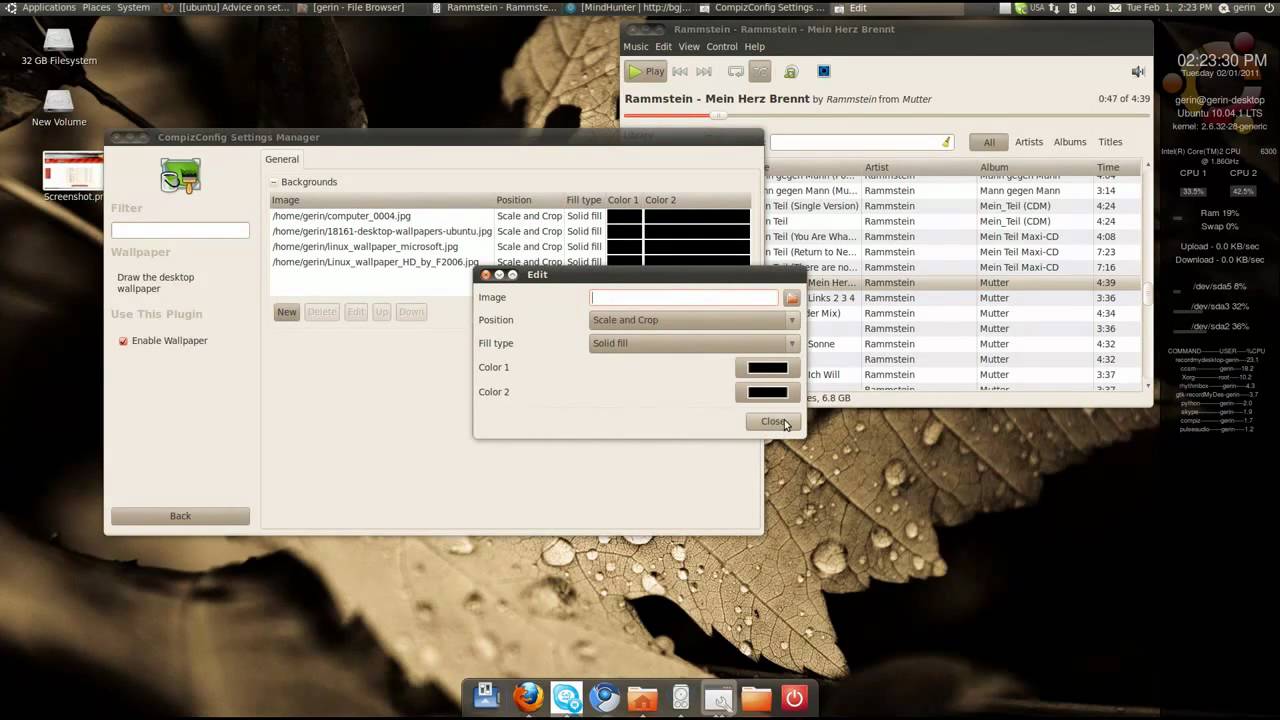Open the home folder from the dock
The height and width of the screenshot is (720, 1280).
coord(642,697)
